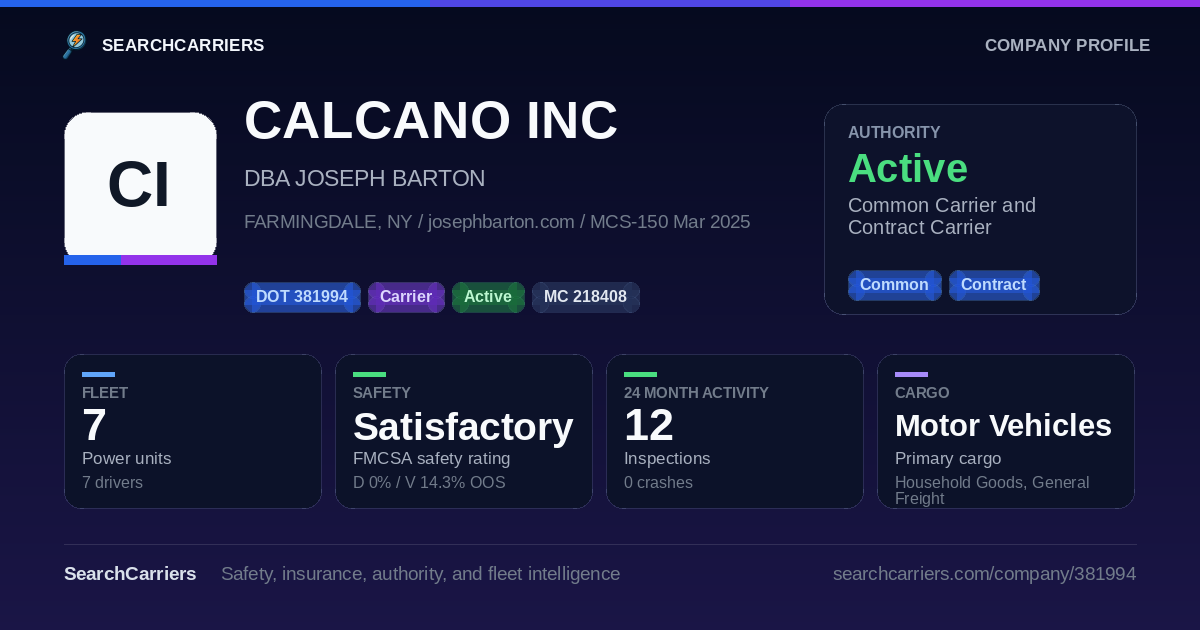Click the footer tagline about fleet intelligence
Image resolution: width=1200 pixels, height=630 pixels.
pyautogui.click(x=420, y=574)
